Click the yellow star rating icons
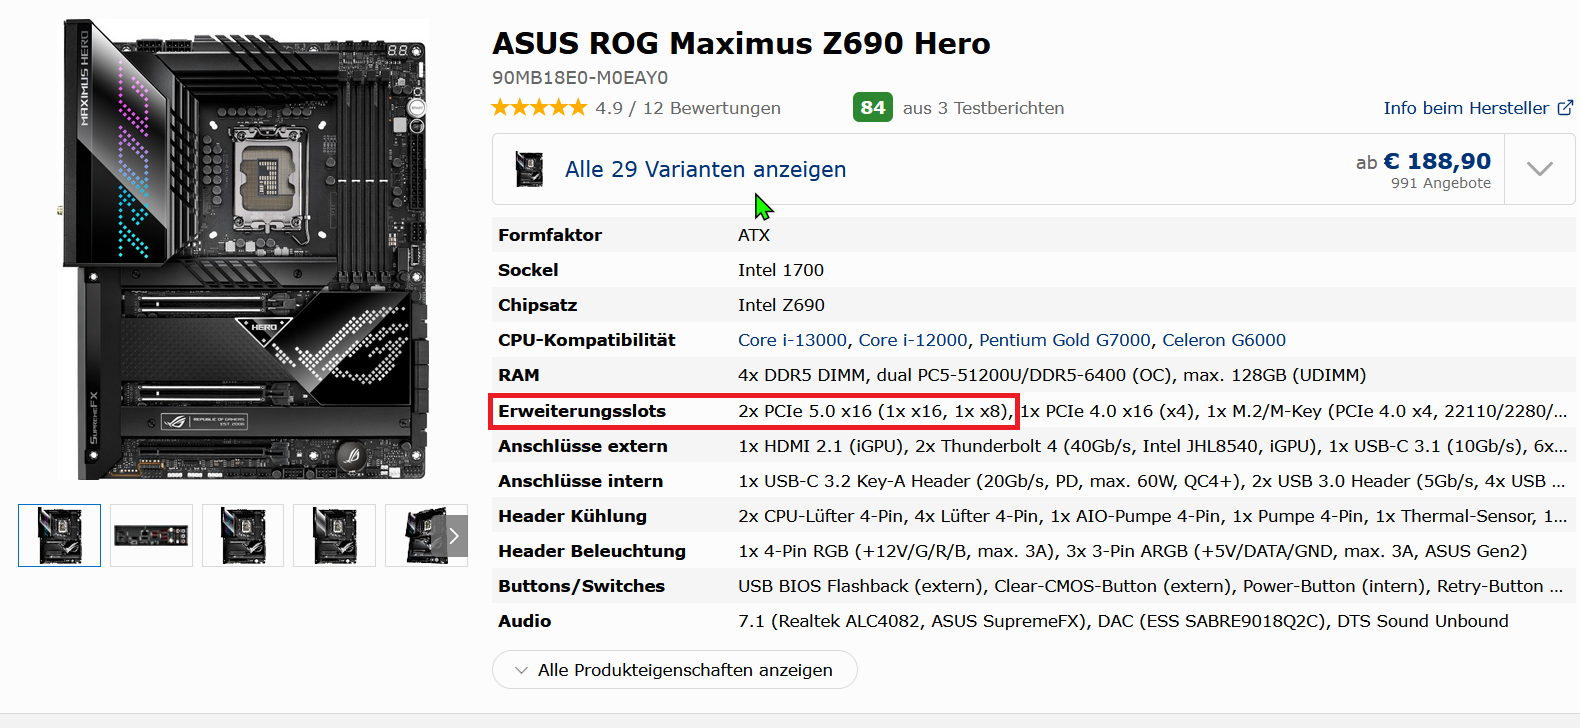This screenshot has height=728, width=1580. (539, 108)
